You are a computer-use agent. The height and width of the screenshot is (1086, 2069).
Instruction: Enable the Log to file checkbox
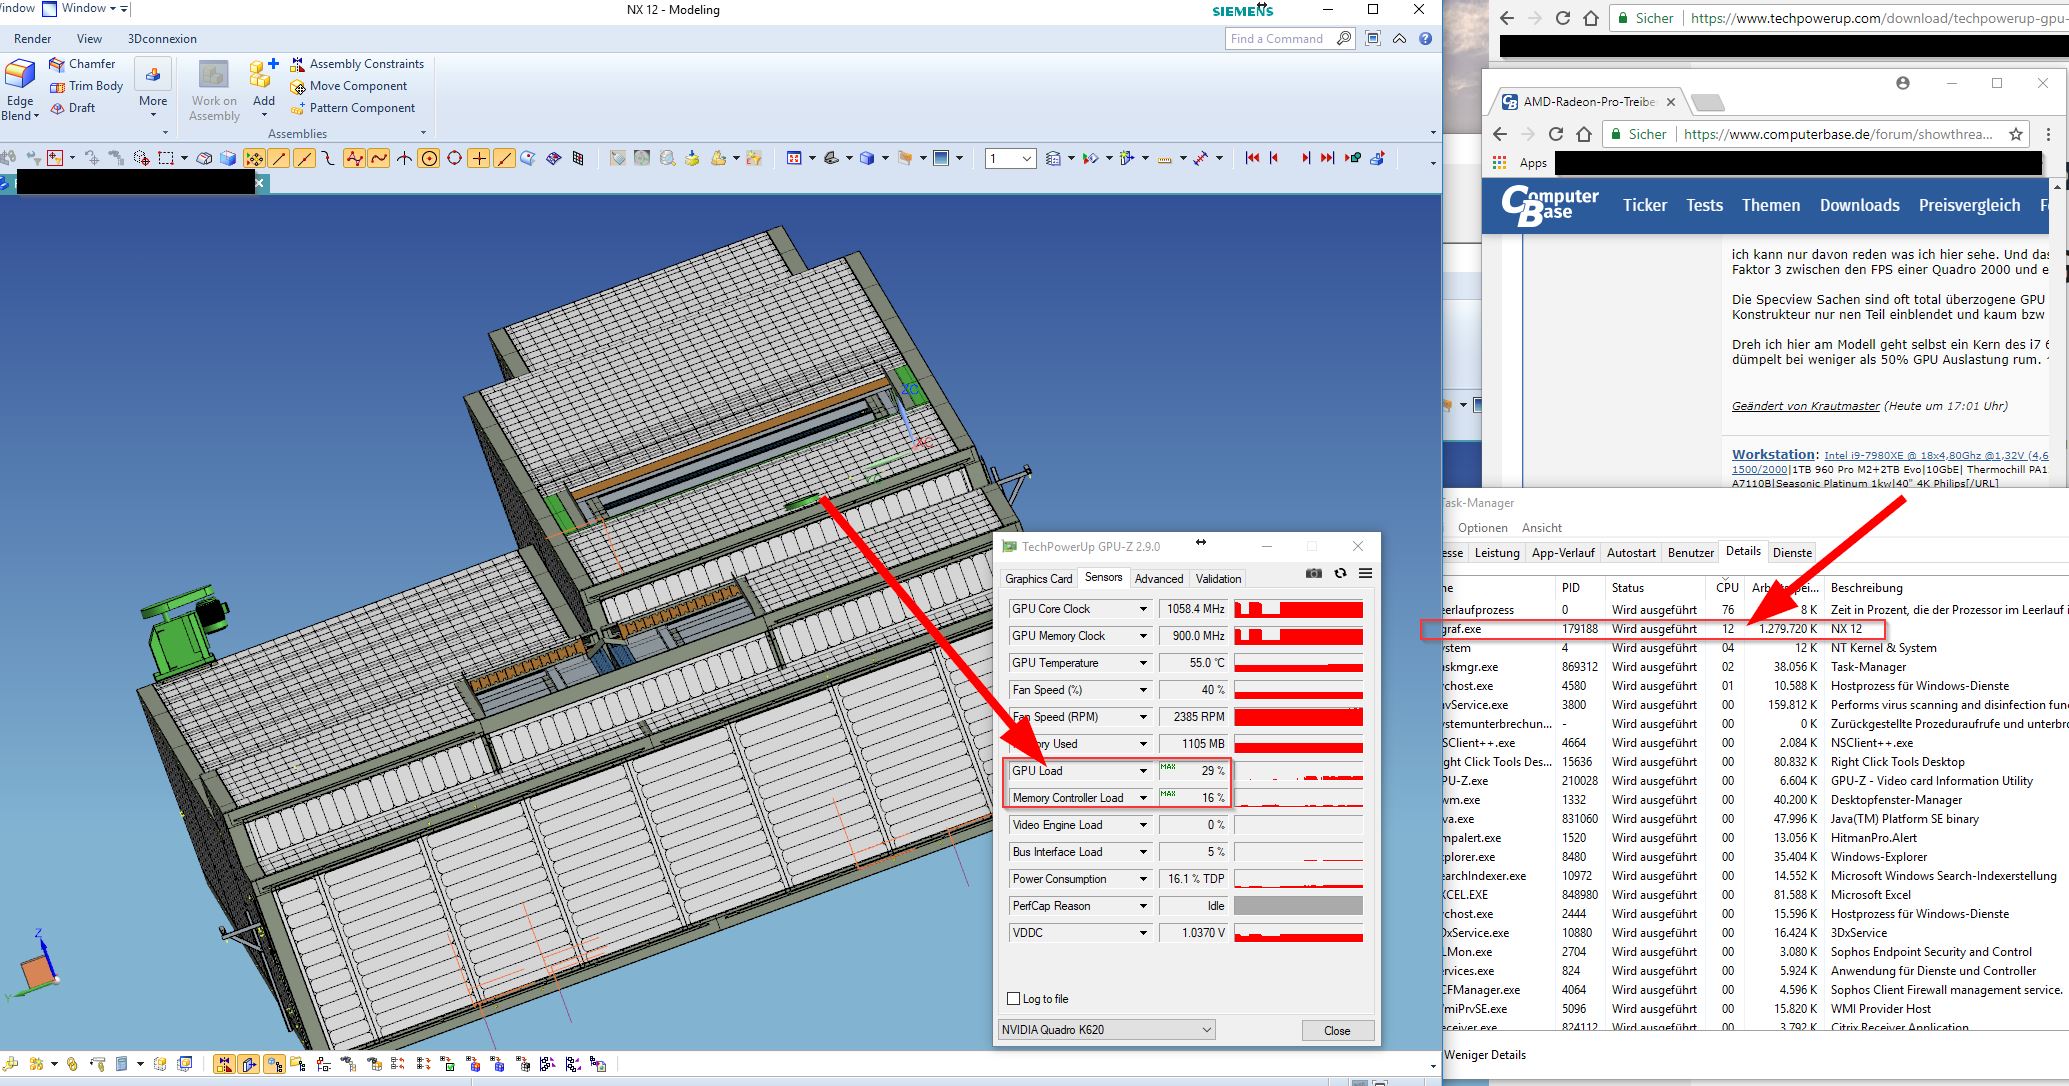pos(1014,998)
